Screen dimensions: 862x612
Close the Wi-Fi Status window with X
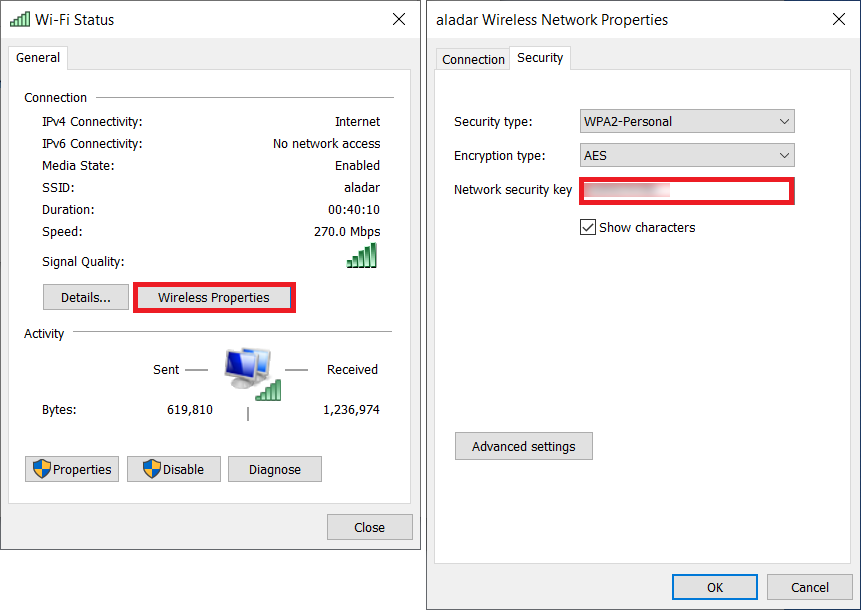399,19
